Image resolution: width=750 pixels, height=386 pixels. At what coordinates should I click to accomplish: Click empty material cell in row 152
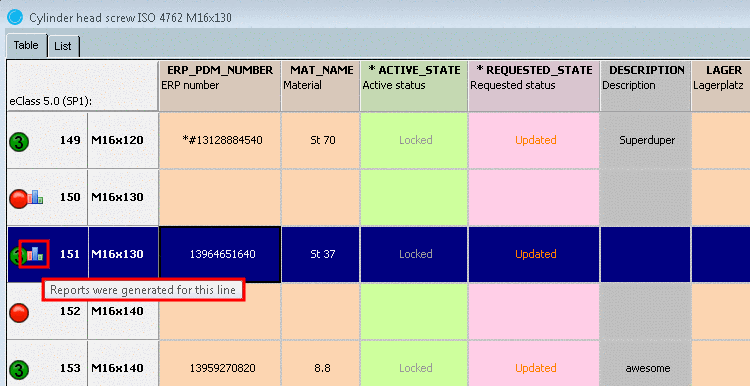click(x=320, y=311)
